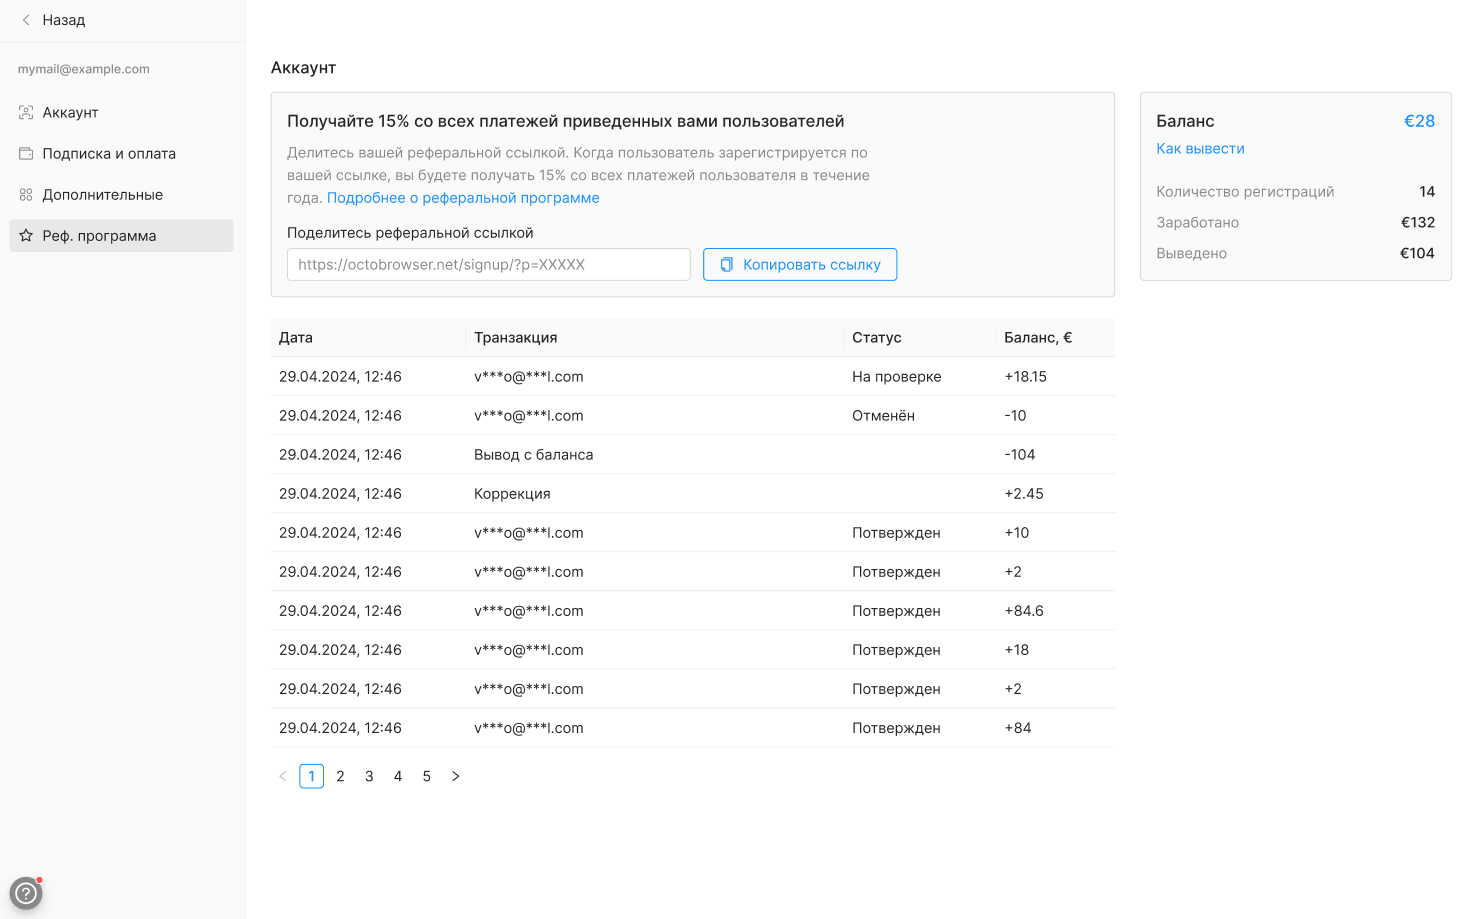Go to the previous page with the left chevron
This screenshot has width=1474, height=919.
click(283, 776)
